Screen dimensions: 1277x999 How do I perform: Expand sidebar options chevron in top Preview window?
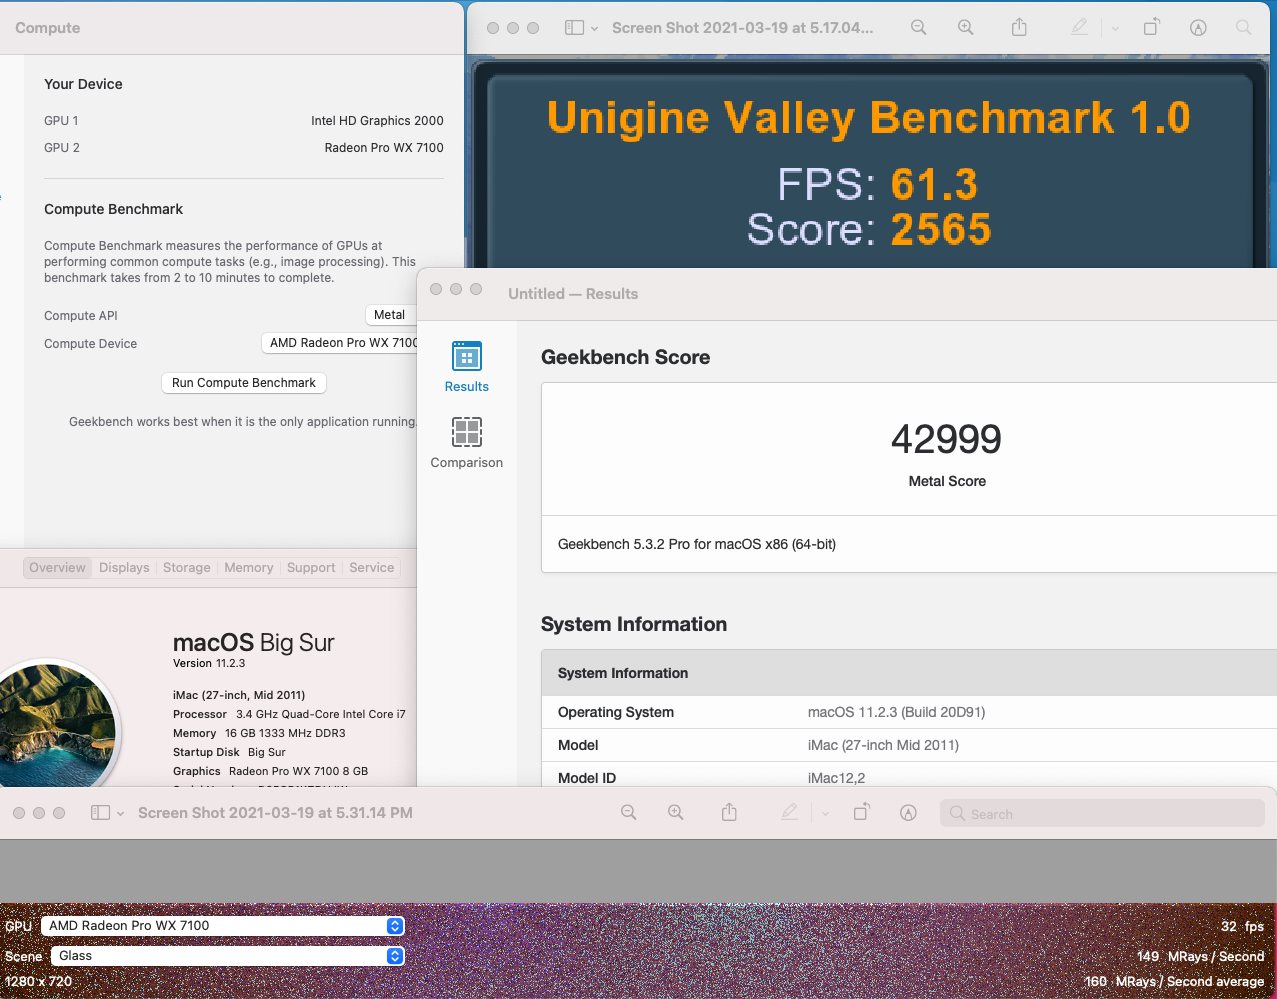(x=594, y=29)
